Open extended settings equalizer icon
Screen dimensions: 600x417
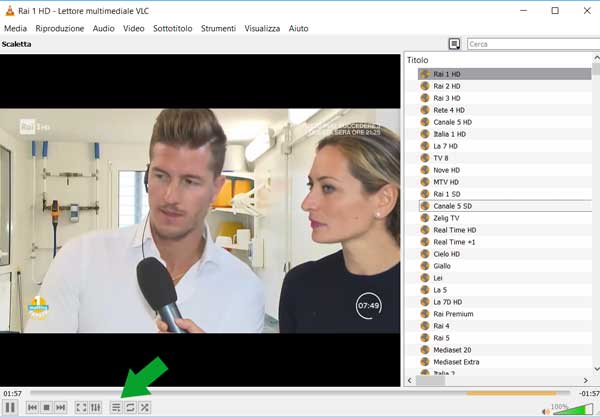[x=95, y=407]
